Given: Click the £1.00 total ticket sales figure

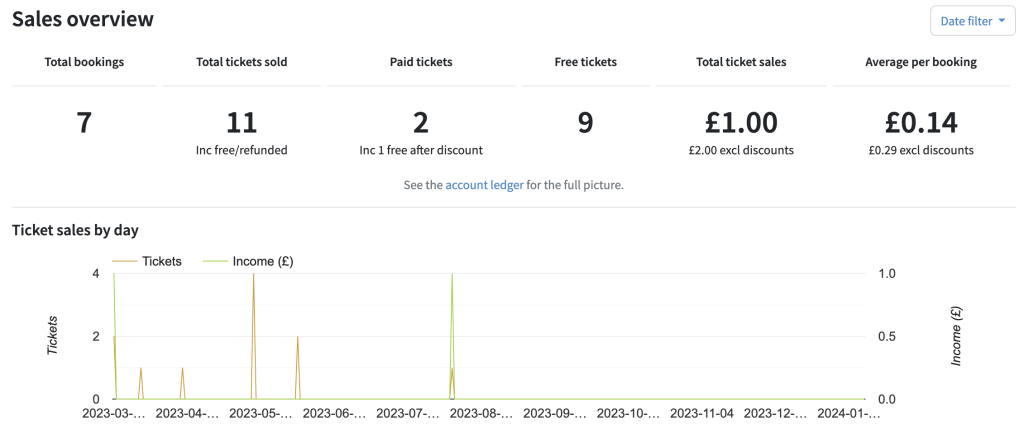Looking at the screenshot, I should pos(741,123).
